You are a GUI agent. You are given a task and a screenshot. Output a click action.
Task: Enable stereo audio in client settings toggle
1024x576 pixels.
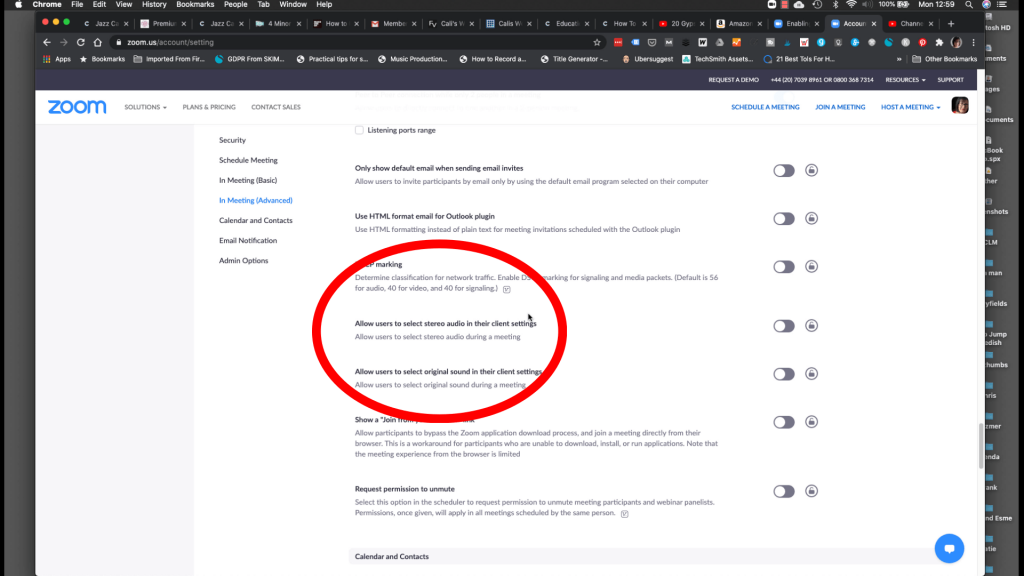pyautogui.click(x=783, y=326)
